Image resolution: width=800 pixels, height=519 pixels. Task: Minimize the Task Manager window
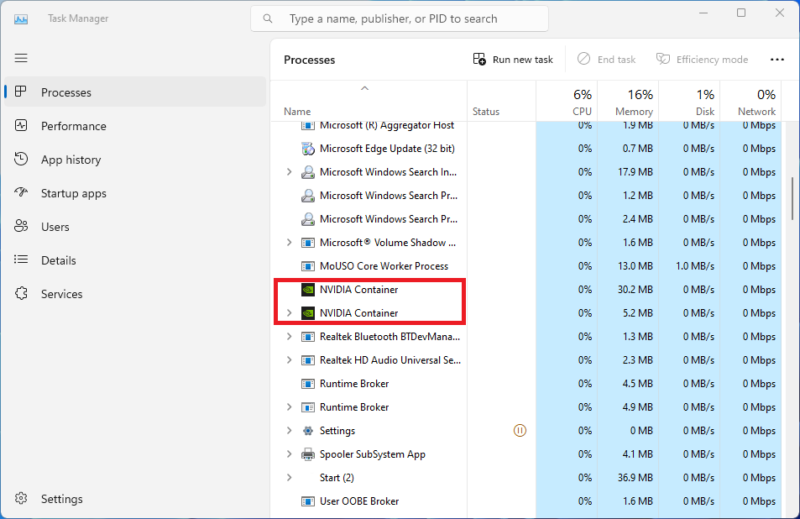[703, 13]
